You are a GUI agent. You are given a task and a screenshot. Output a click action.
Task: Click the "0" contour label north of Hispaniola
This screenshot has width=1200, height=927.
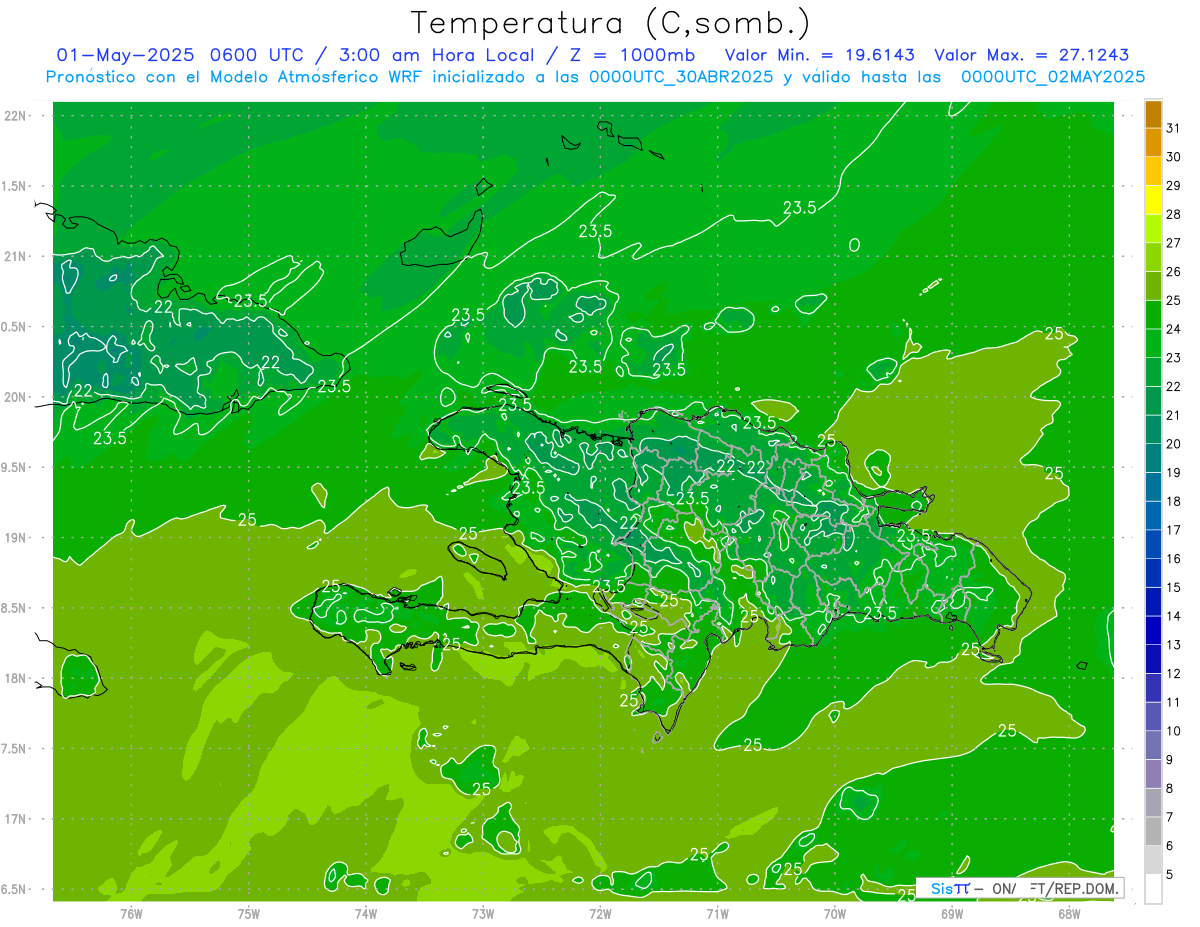coord(854,245)
